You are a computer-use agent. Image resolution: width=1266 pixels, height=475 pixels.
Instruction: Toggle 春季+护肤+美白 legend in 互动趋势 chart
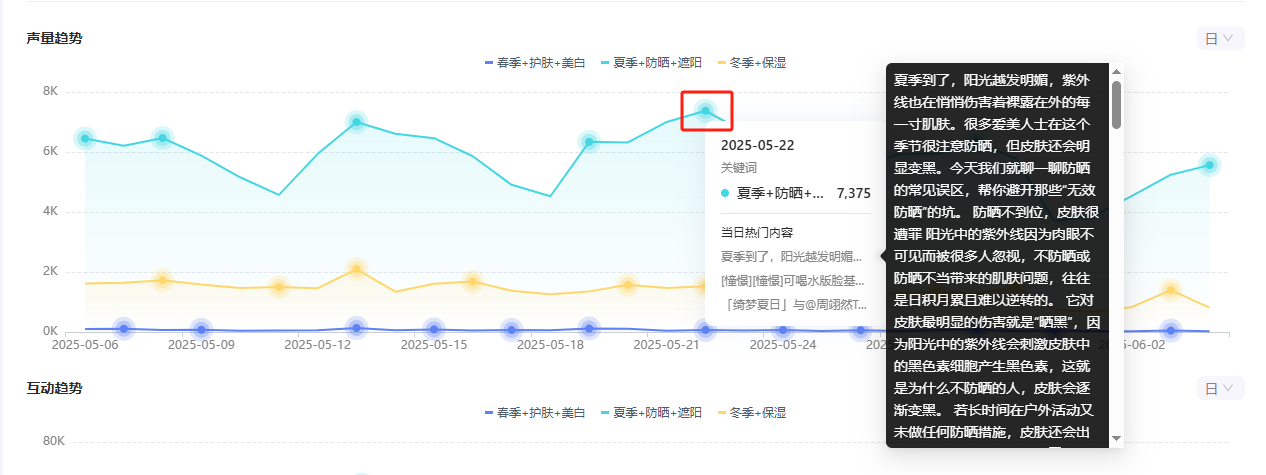(534, 412)
